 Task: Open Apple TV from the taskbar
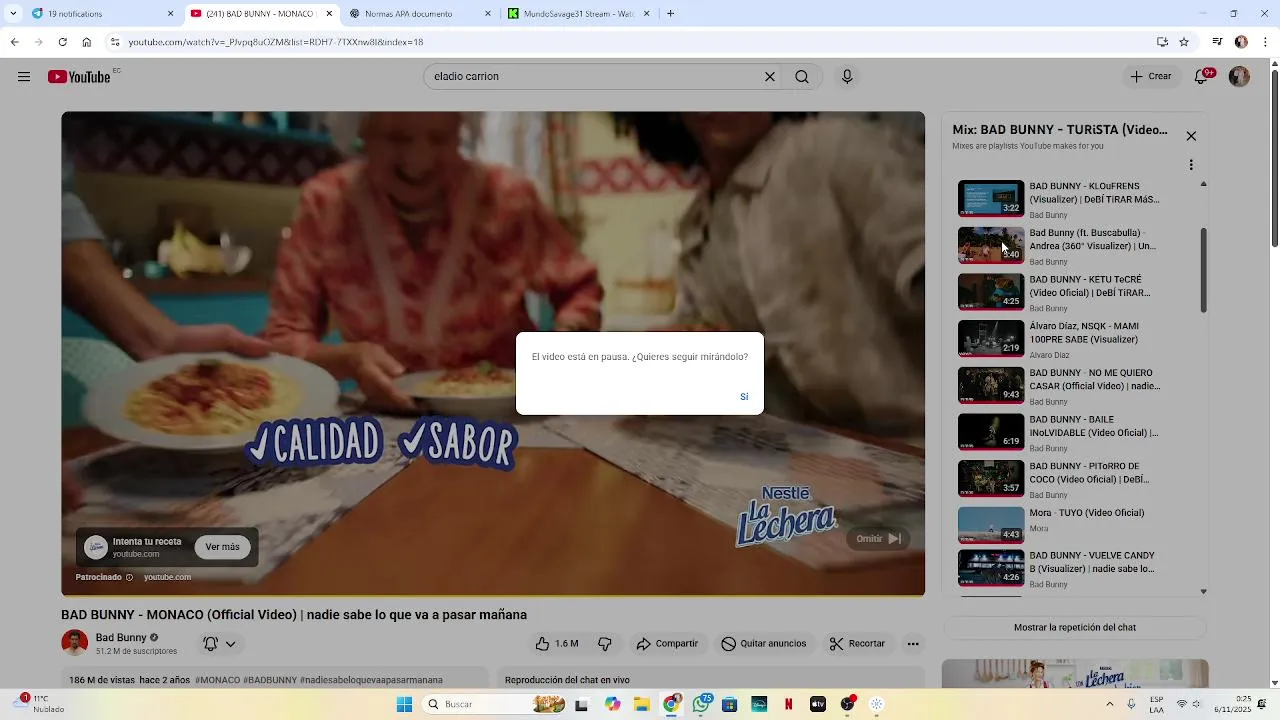818,704
